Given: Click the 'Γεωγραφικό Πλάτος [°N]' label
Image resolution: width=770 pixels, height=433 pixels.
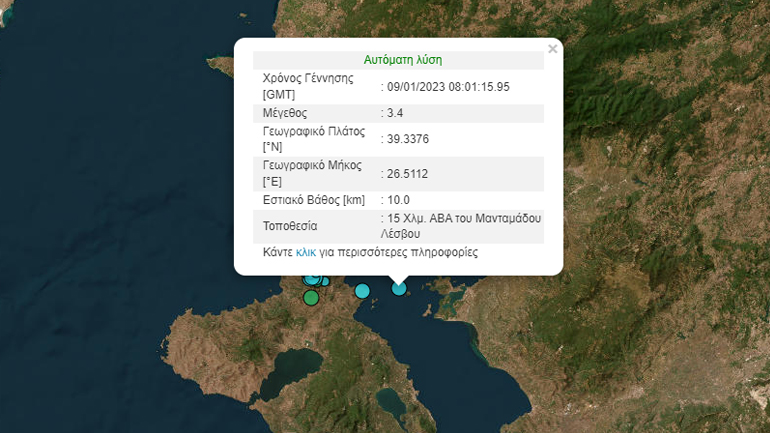Looking at the screenshot, I should point(314,139).
